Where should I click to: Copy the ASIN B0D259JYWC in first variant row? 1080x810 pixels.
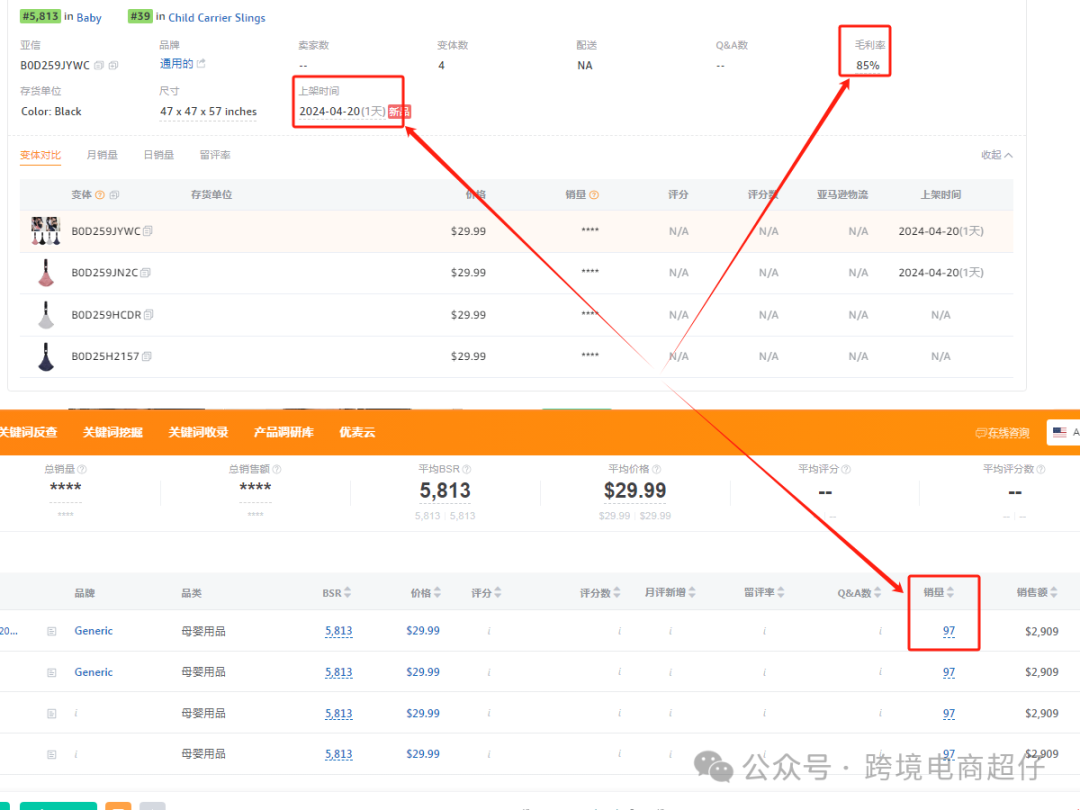(148, 231)
